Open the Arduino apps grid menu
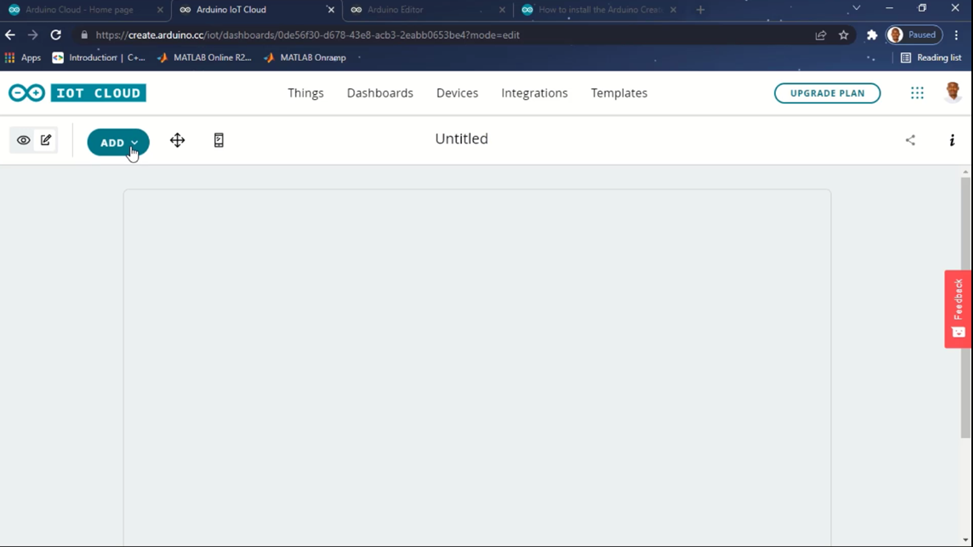The image size is (973, 547). coord(917,93)
